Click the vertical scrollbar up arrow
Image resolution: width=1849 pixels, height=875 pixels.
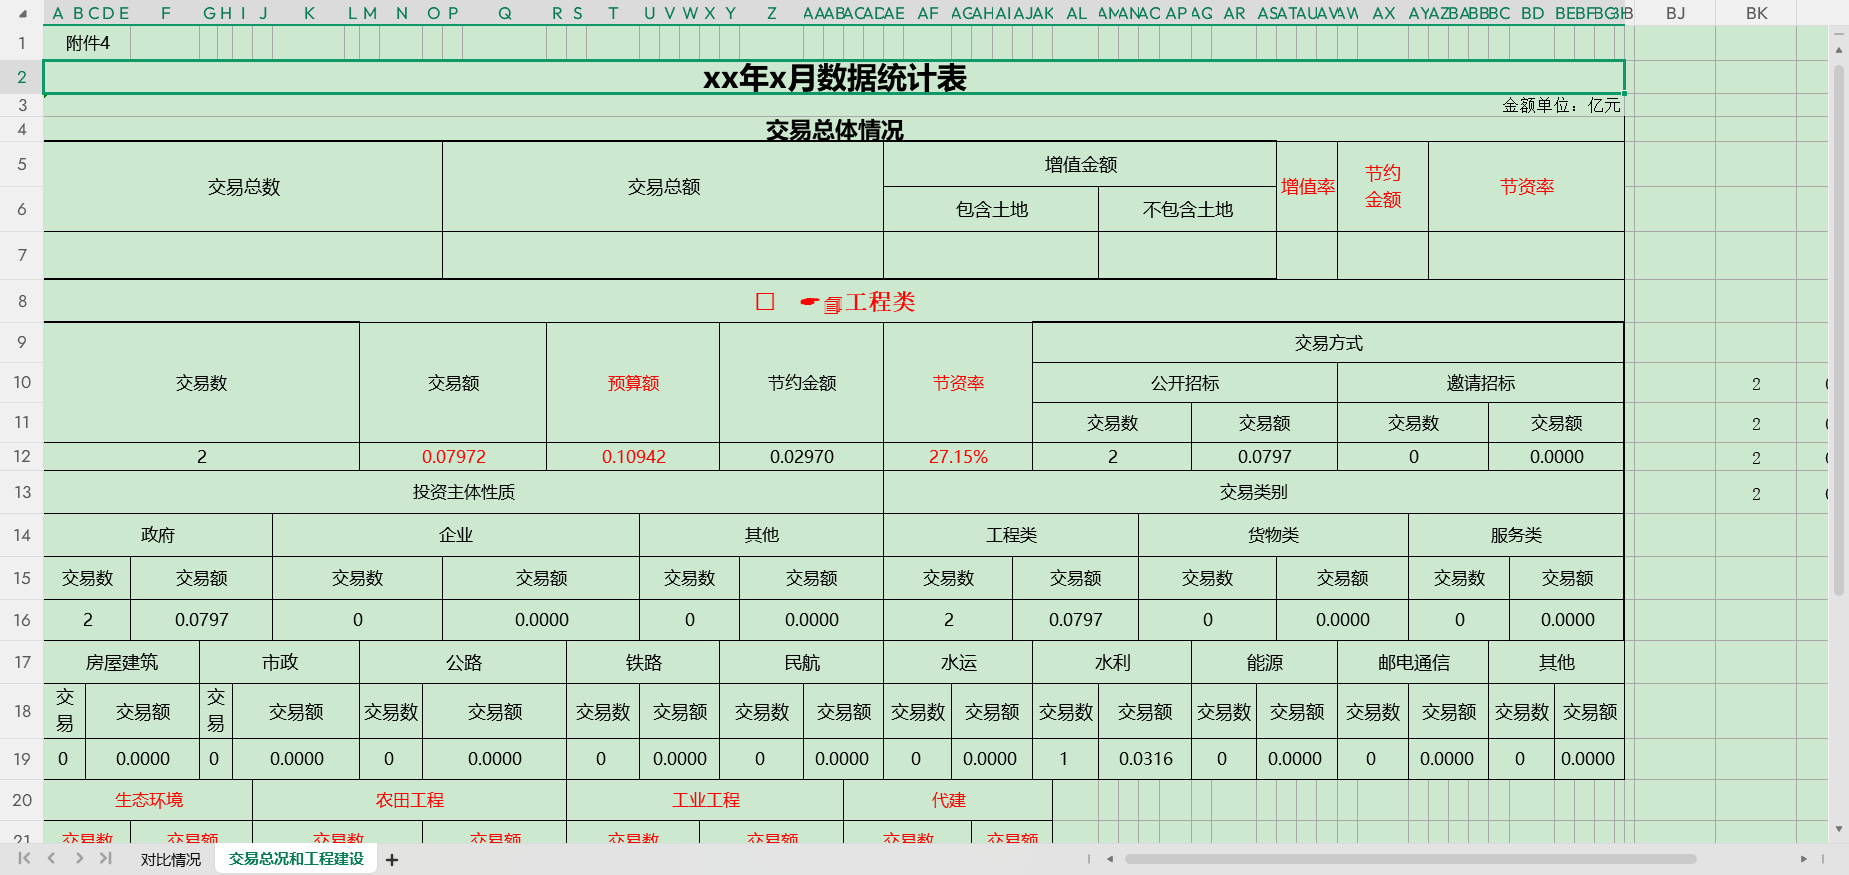click(x=1839, y=49)
